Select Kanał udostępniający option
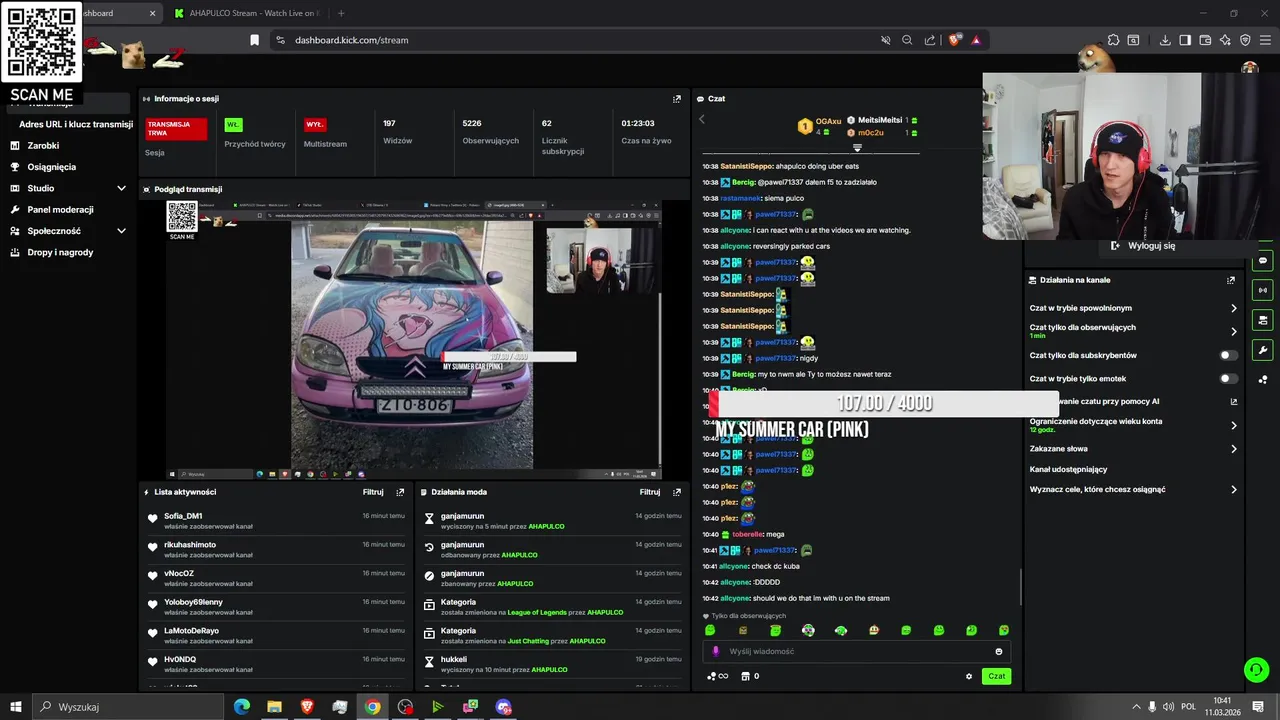This screenshot has height=720, width=1280. click(1068, 469)
